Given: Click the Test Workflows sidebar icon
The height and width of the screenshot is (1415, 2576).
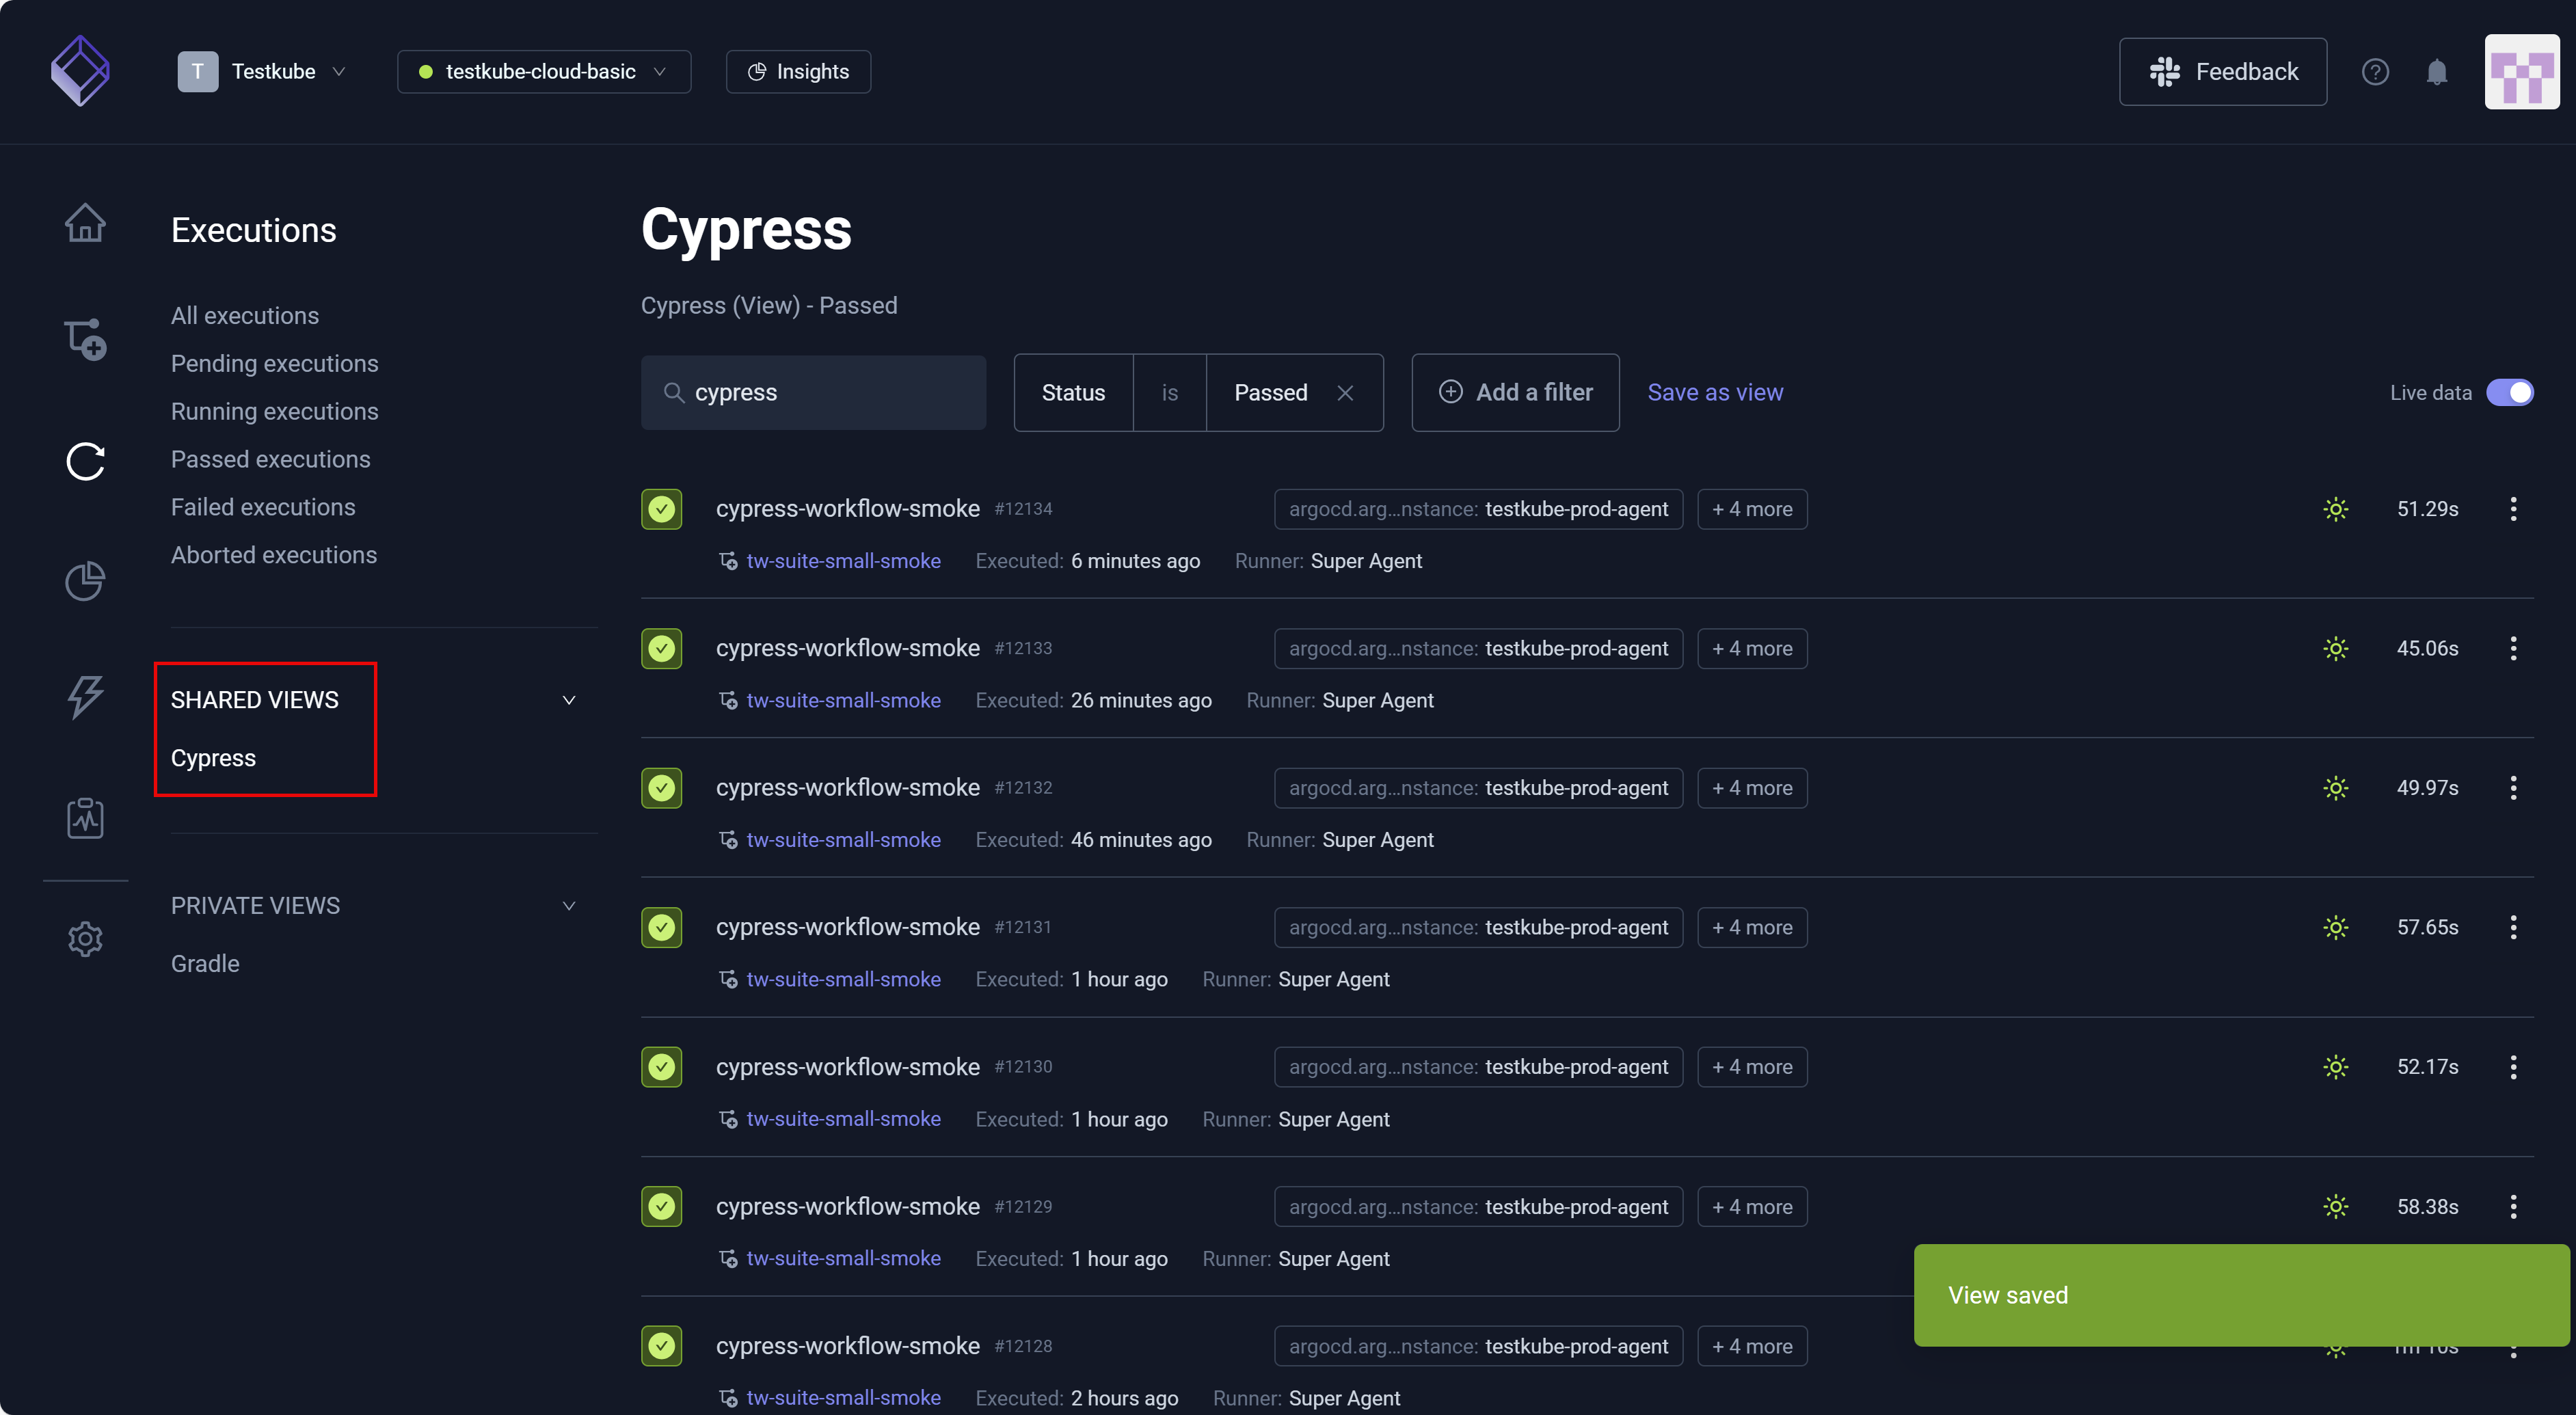Looking at the screenshot, I should 85,340.
